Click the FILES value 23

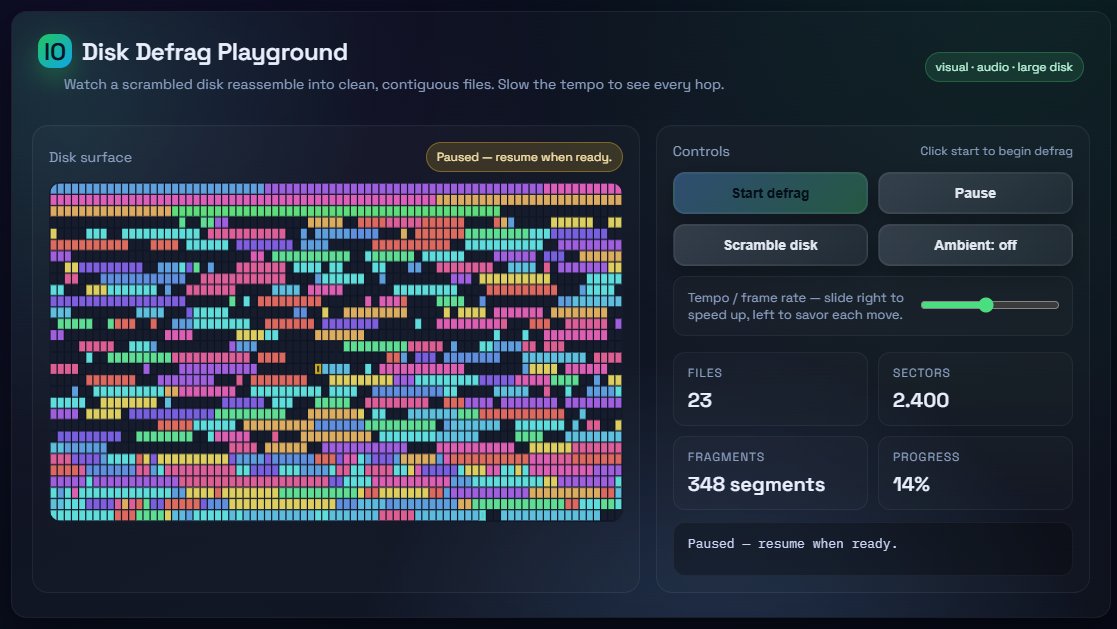coord(700,400)
